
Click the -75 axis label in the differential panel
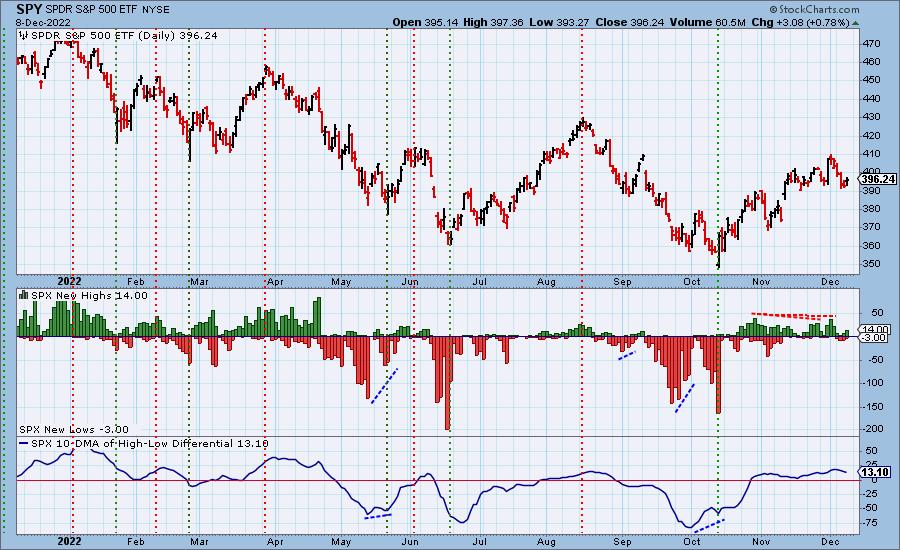(871, 522)
